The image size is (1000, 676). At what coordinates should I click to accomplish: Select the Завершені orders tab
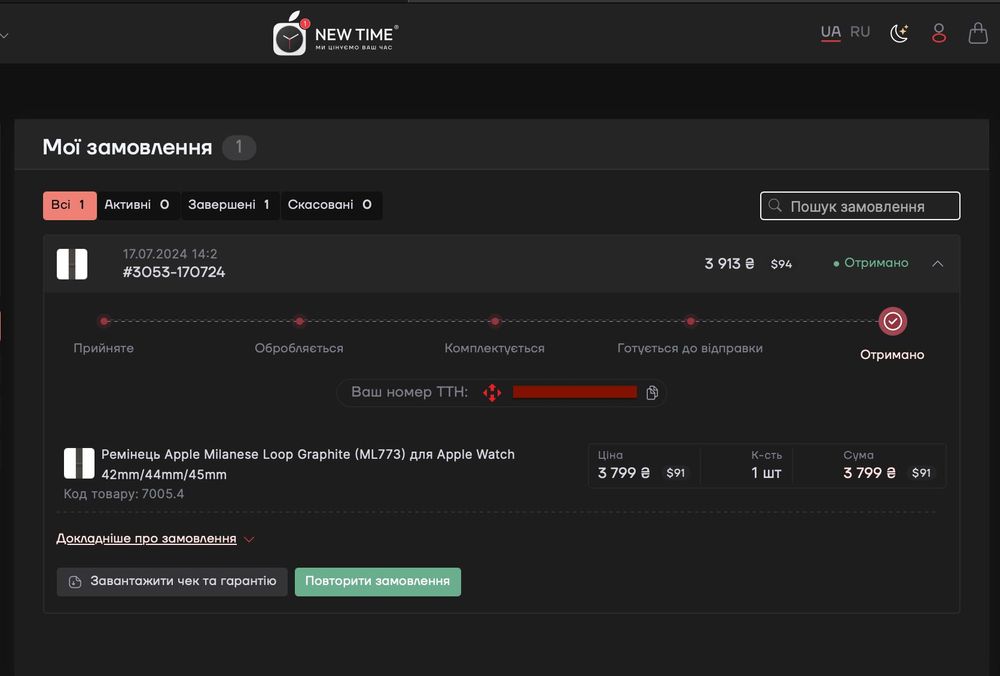click(230, 205)
